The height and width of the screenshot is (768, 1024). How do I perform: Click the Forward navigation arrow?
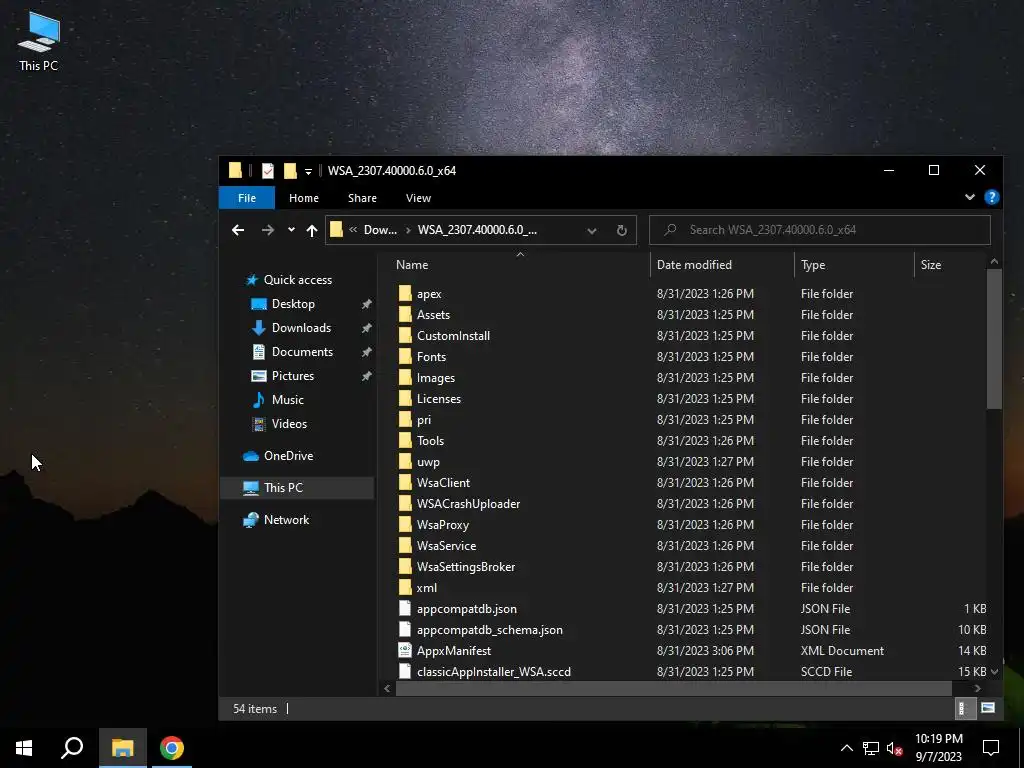268,230
